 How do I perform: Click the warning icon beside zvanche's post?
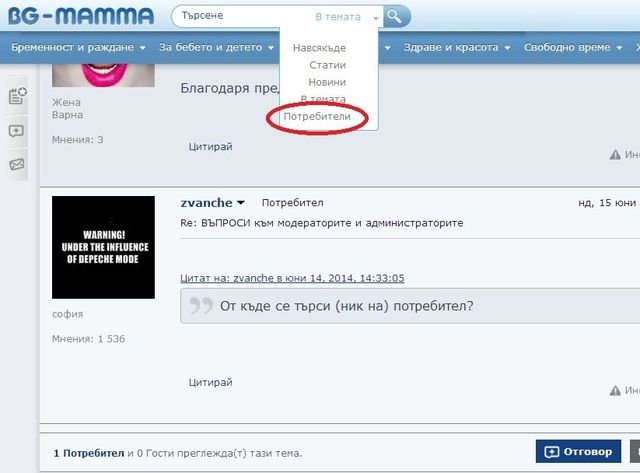click(616, 382)
